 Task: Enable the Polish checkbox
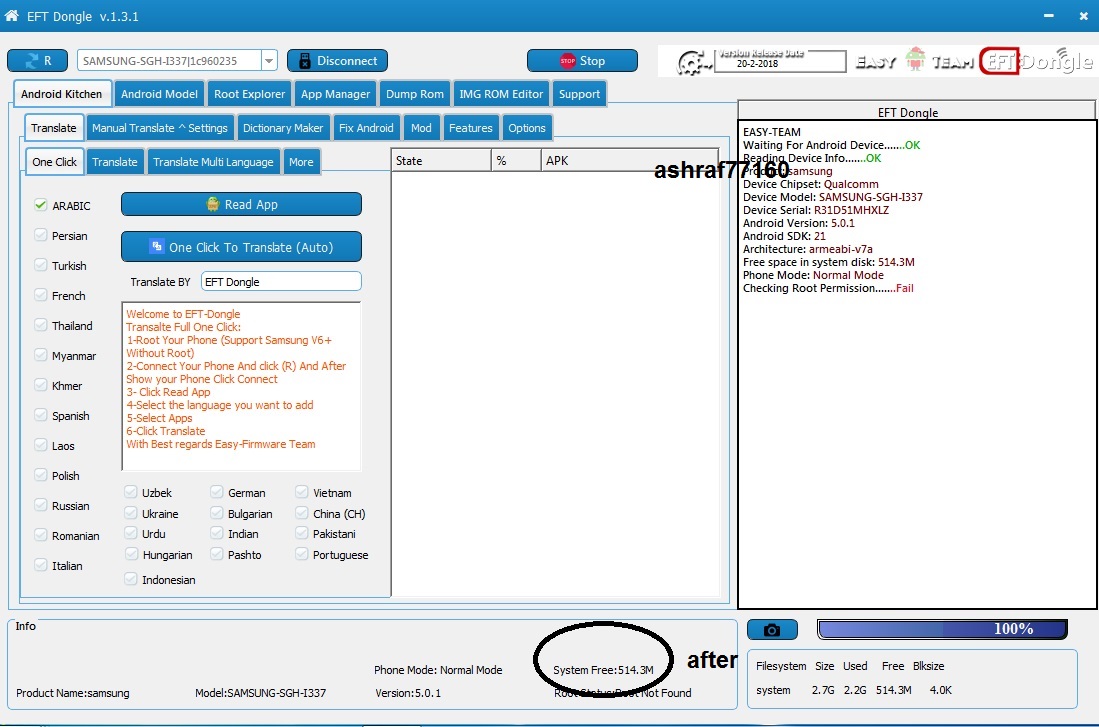[41, 475]
